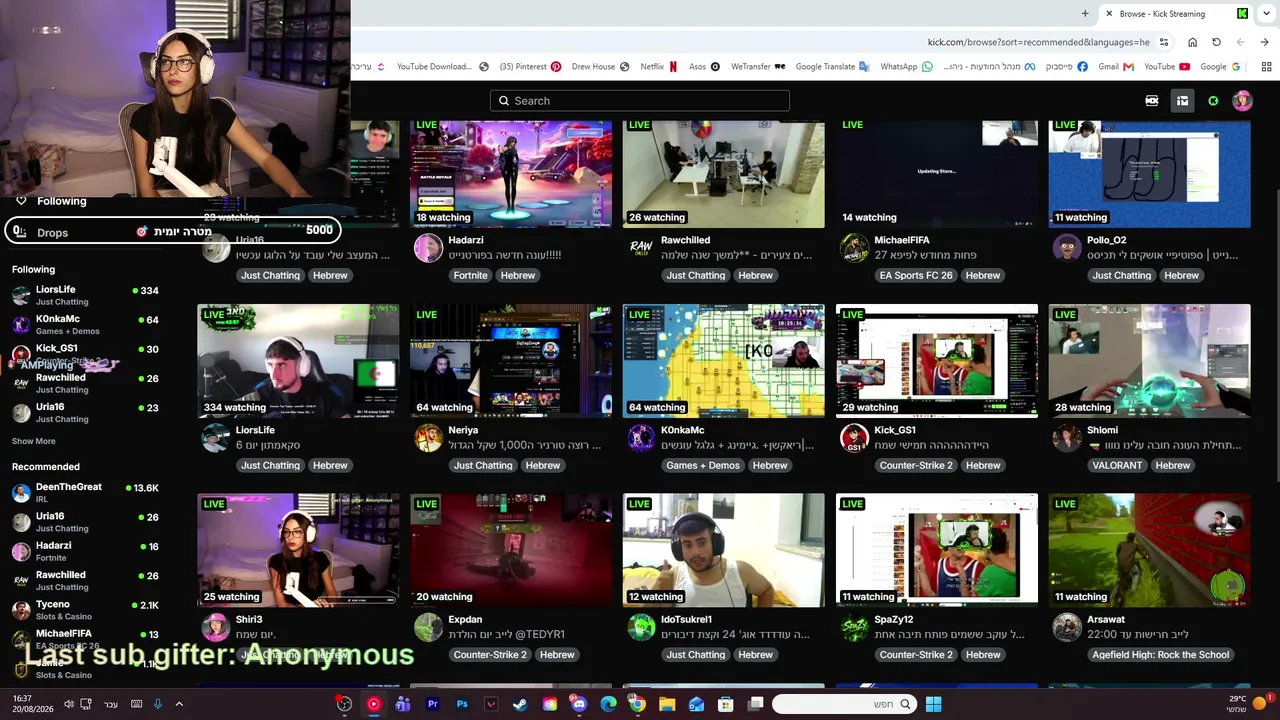Open LiorsLife in Following sidebar list
Screen dimensions: 1280x720
(86, 295)
